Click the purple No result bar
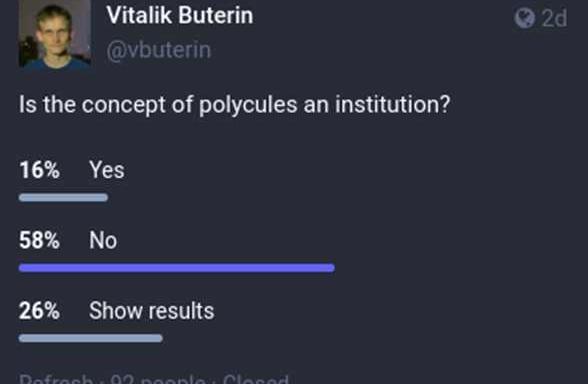The image size is (588, 384). click(x=177, y=268)
